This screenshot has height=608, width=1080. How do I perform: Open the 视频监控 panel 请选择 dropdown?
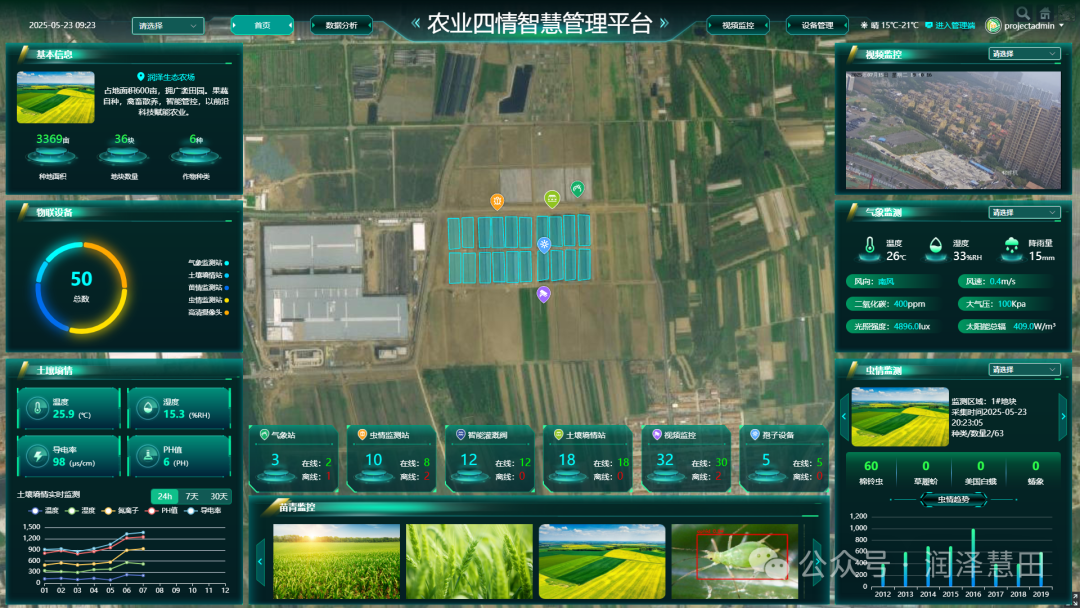pos(1024,54)
